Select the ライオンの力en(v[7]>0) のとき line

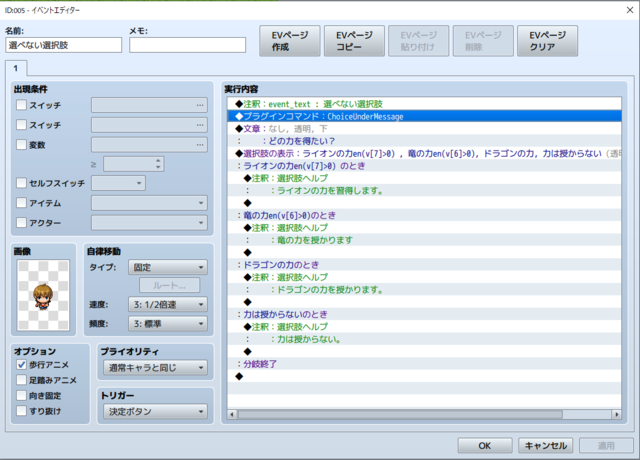pos(424,166)
